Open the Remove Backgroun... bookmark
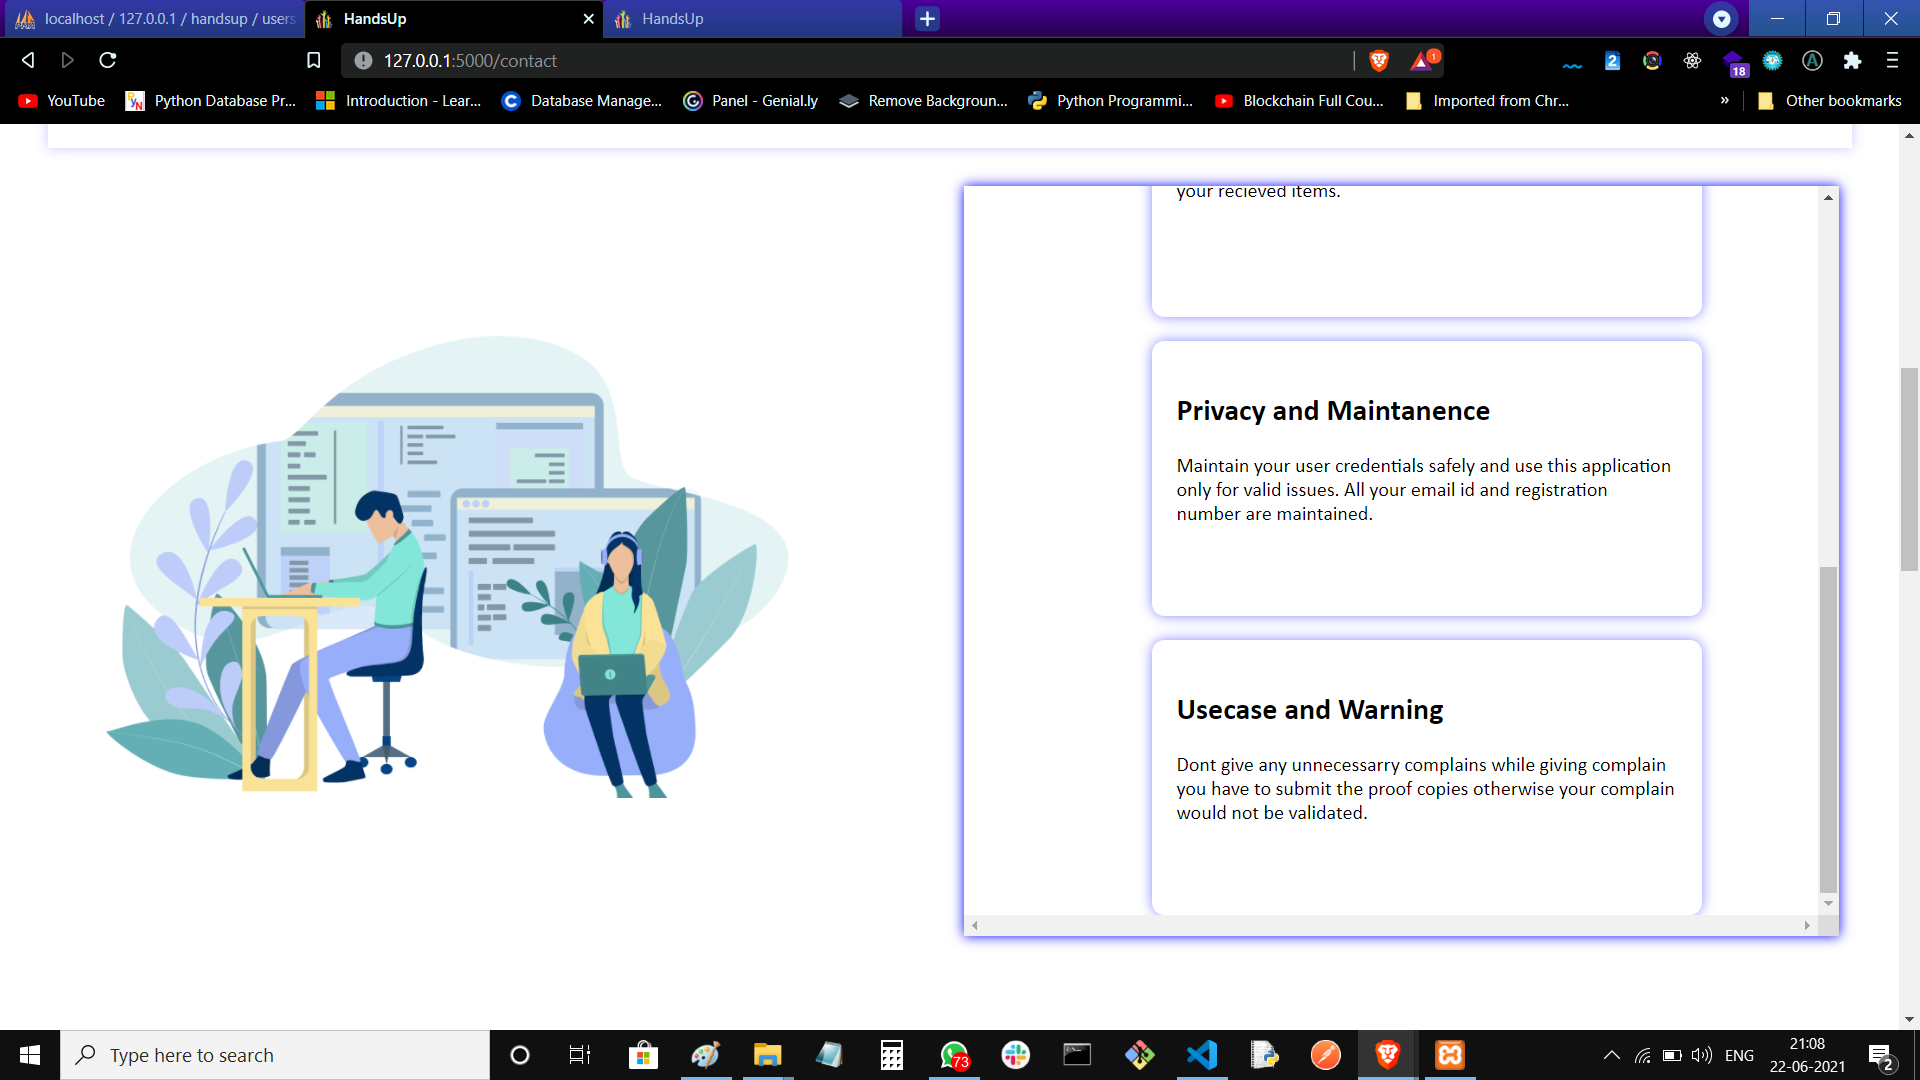 pos(923,101)
